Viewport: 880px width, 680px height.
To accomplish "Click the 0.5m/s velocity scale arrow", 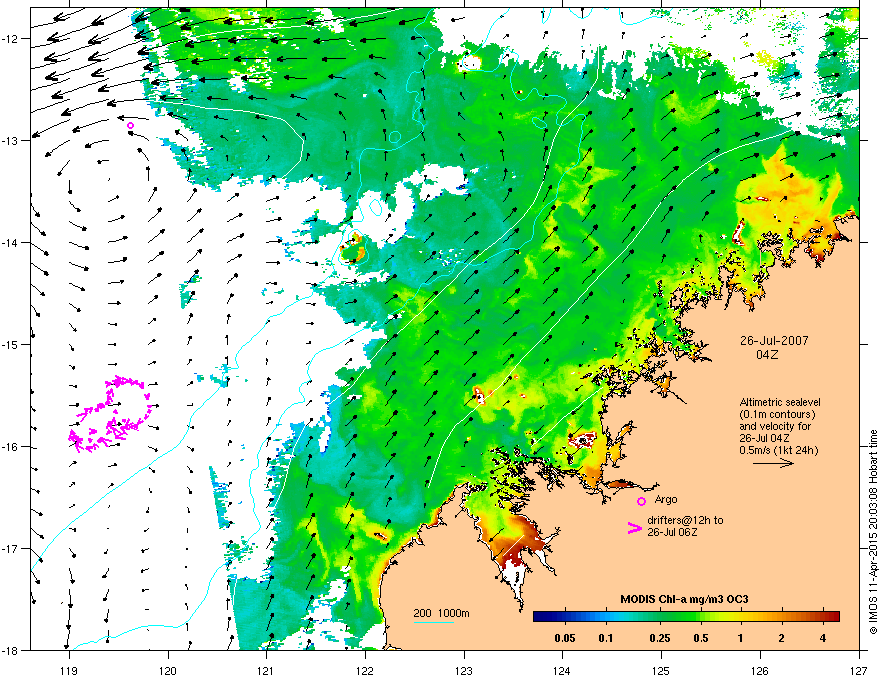I will coord(773,463).
